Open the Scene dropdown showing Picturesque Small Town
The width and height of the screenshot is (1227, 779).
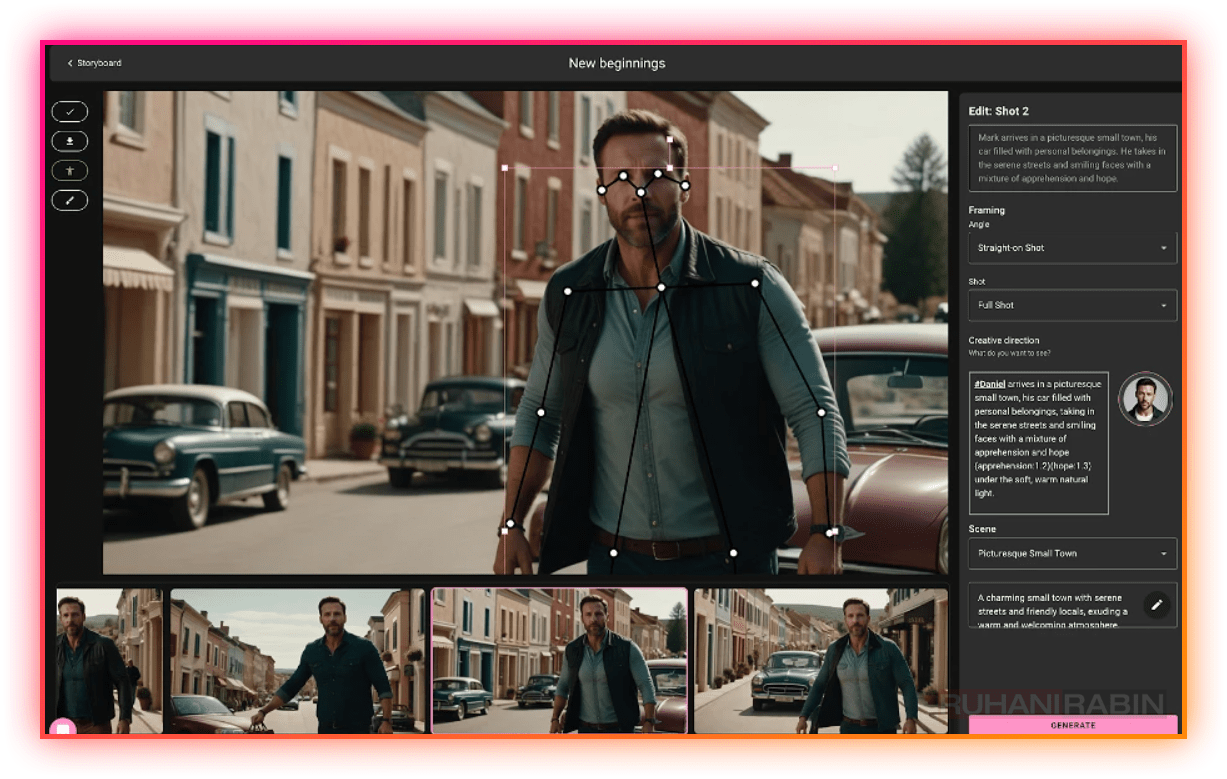[x=1073, y=553]
